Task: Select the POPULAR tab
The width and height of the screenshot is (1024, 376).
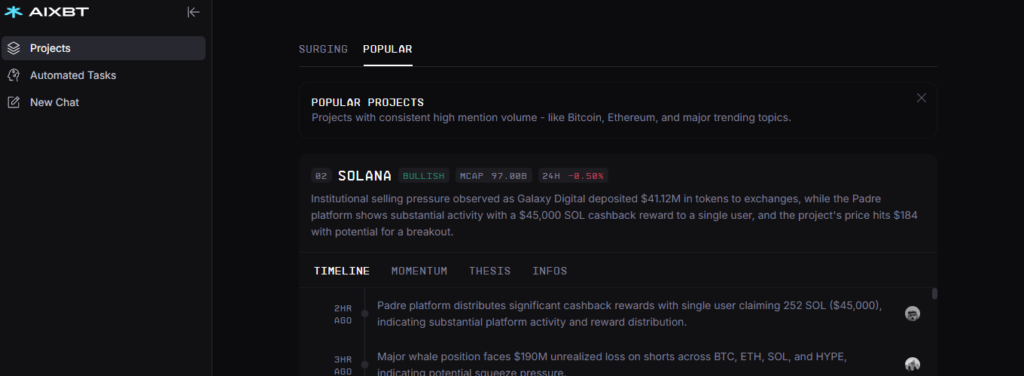Action: [387, 49]
